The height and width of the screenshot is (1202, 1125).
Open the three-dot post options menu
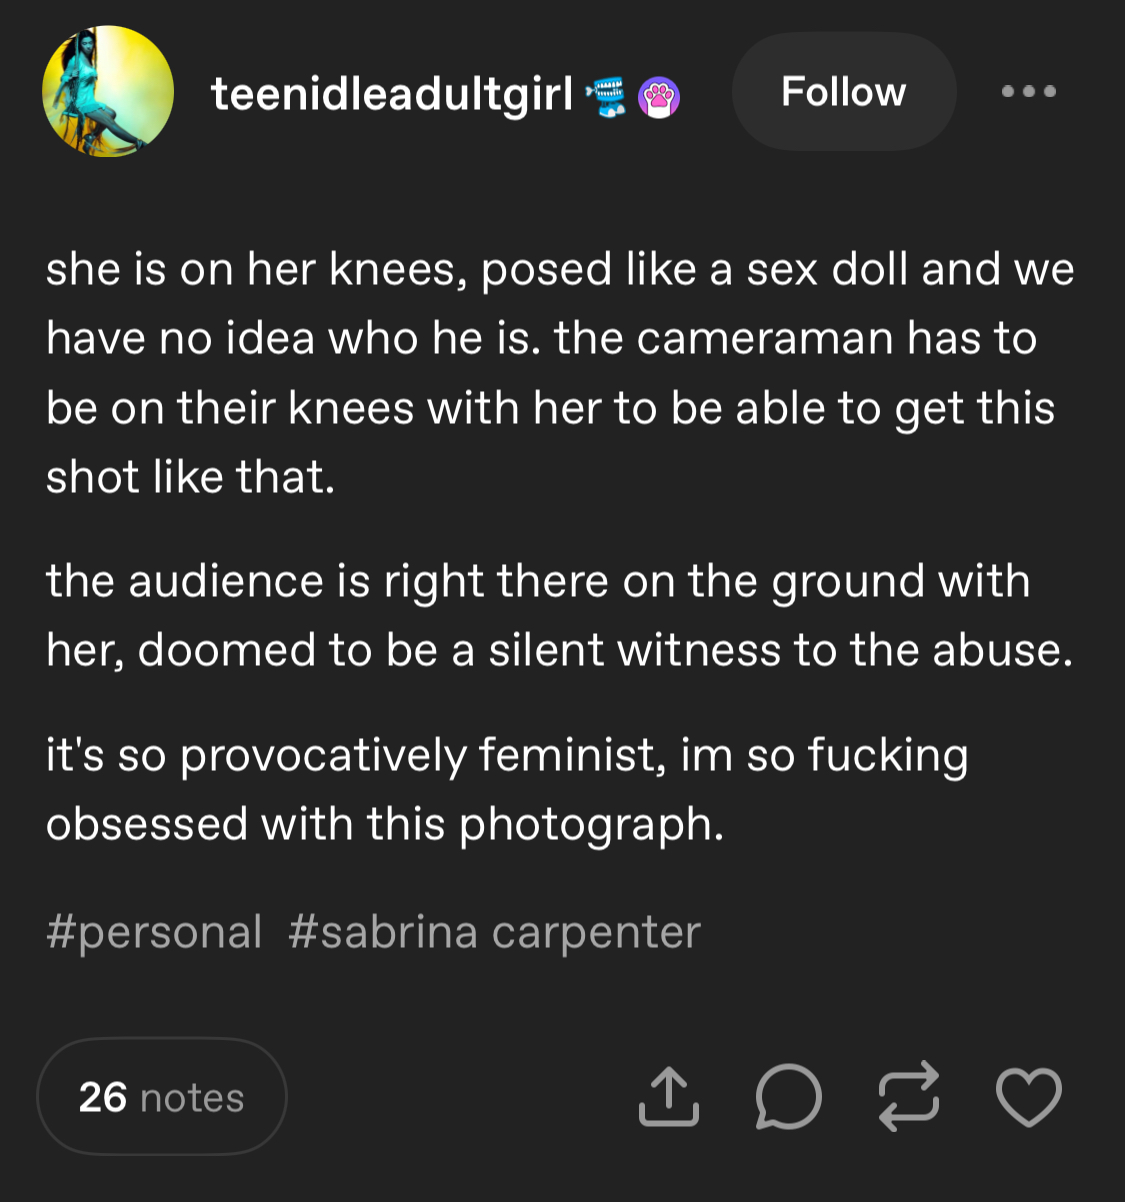pyautogui.click(x=1029, y=91)
